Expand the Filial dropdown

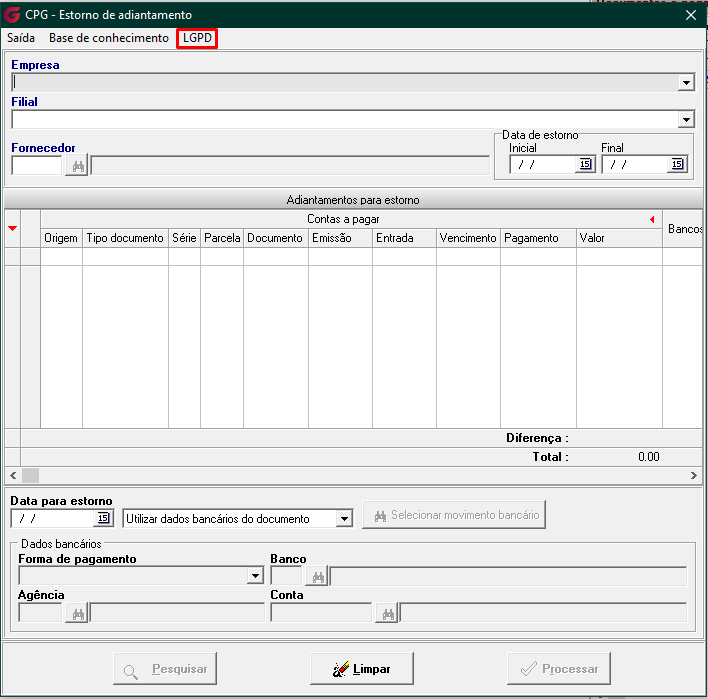click(686, 120)
